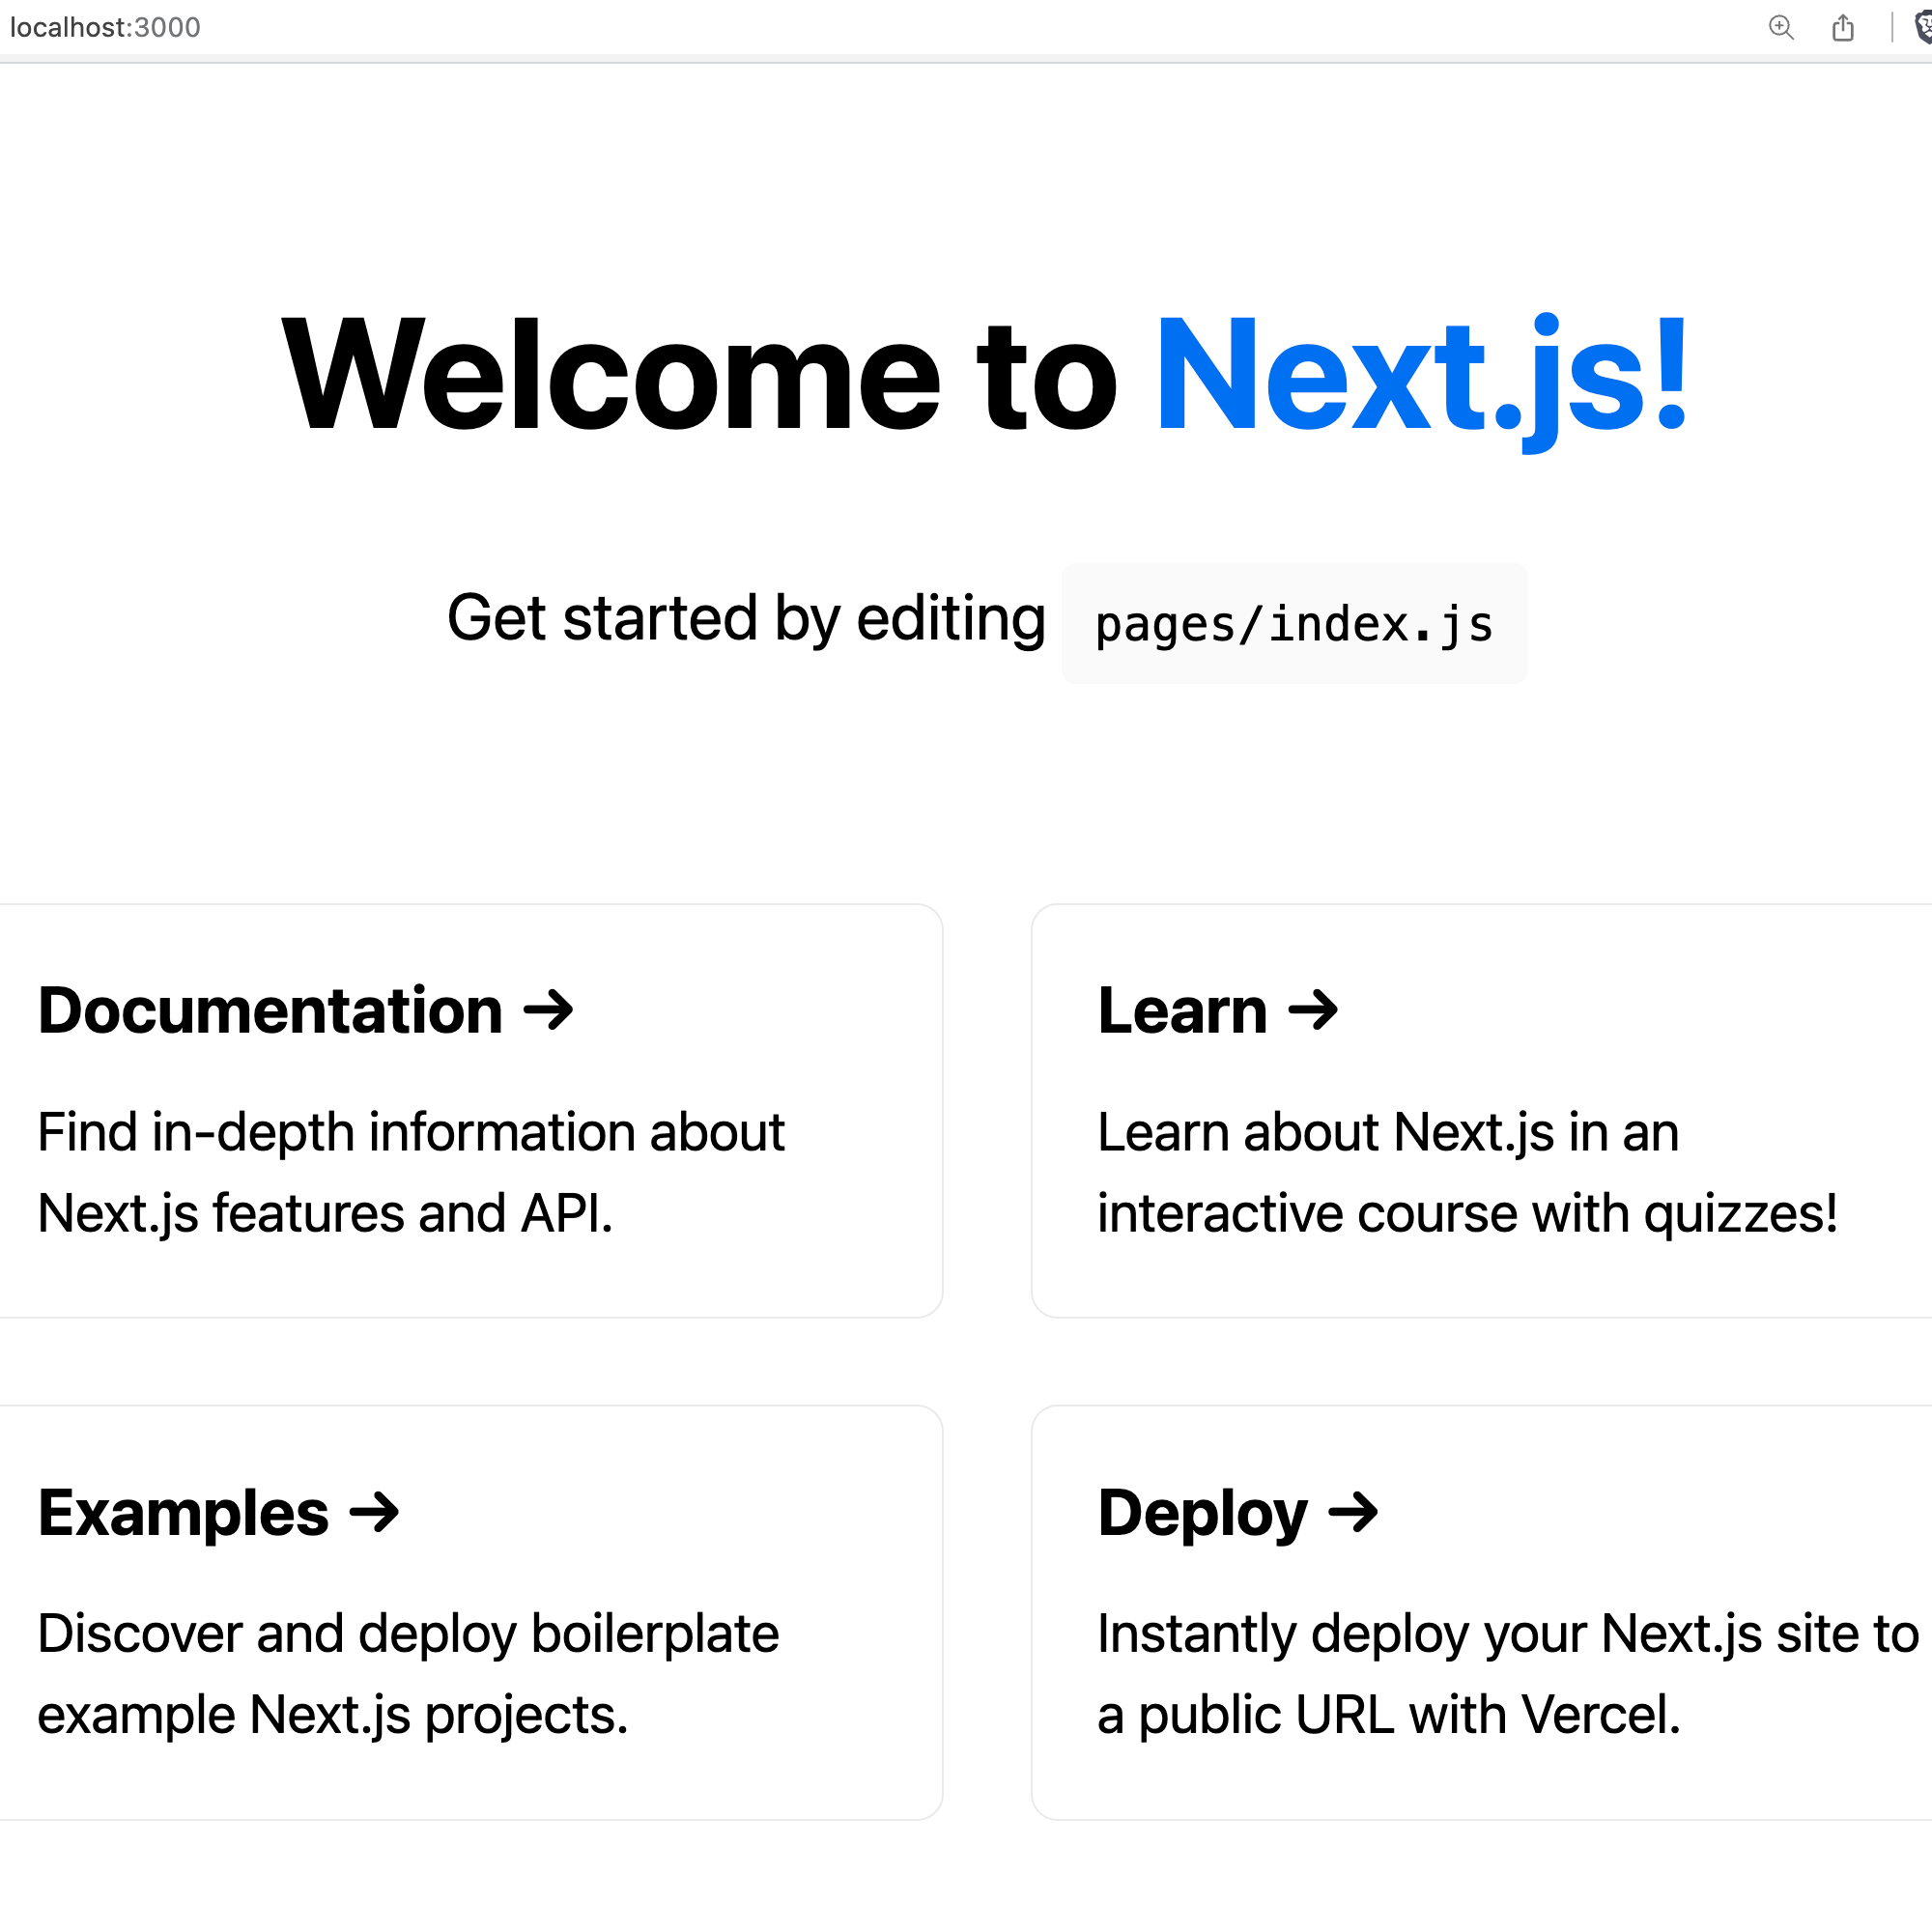Open the Examples card
This screenshot has height=1932, width=1932.
click(471, 1612)
